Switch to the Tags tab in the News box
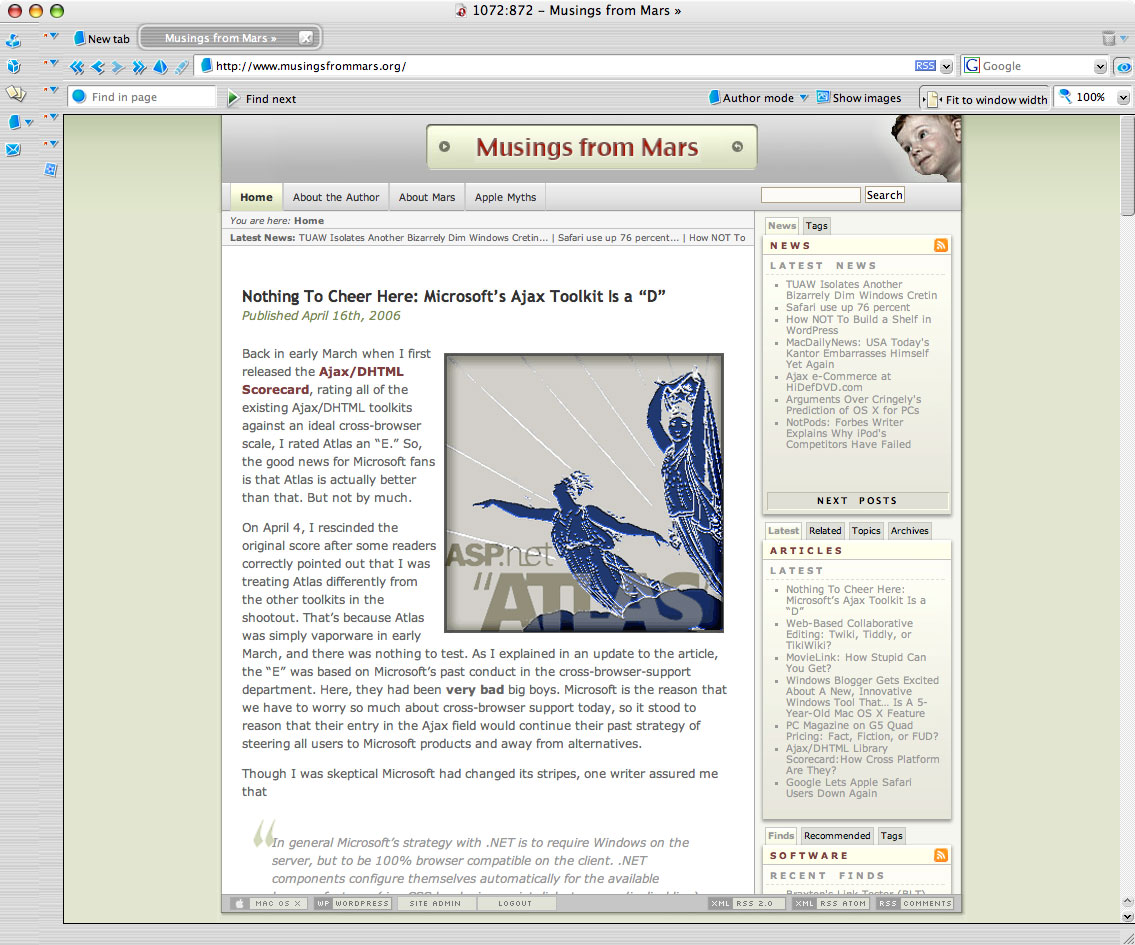Viewport: 1135px width, 945px height. point(817,226)
